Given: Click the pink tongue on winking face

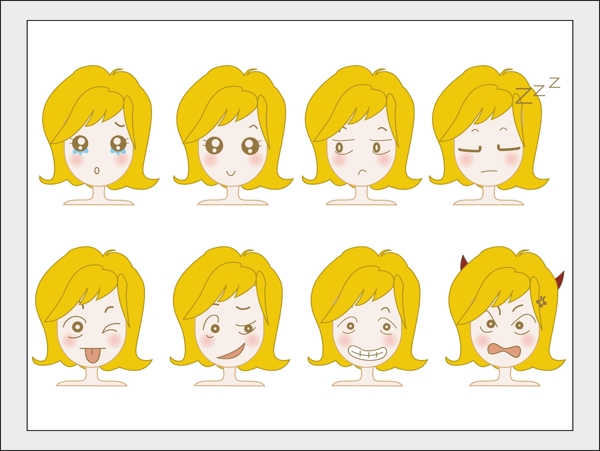Looking at the screenshot, I should pos(91,355).
